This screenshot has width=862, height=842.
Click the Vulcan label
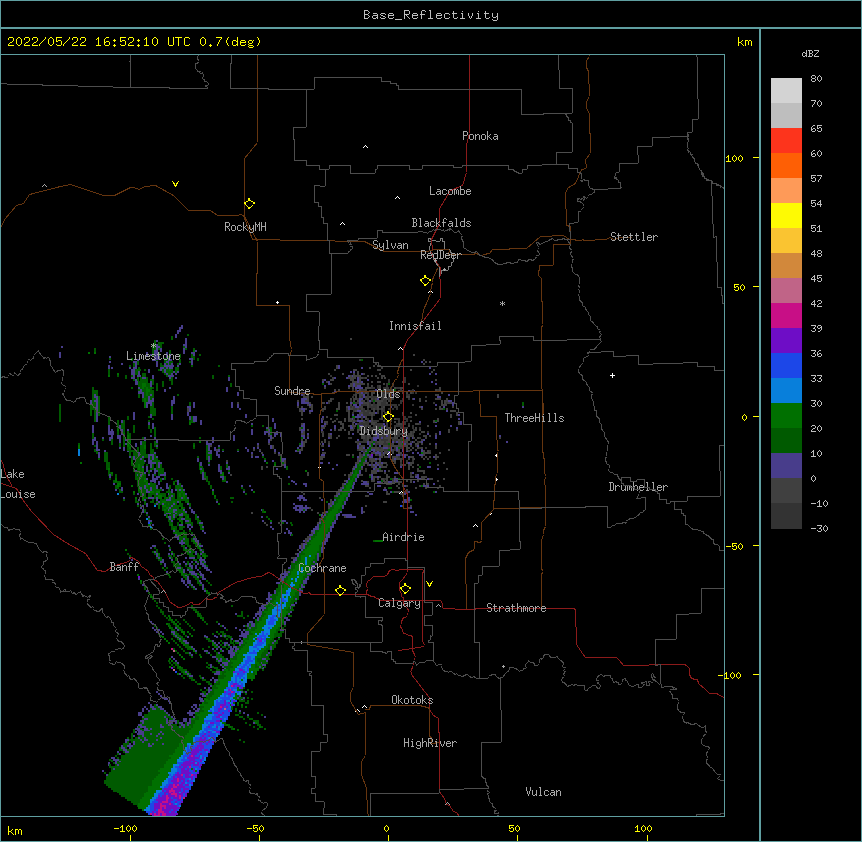pos(543,792)
